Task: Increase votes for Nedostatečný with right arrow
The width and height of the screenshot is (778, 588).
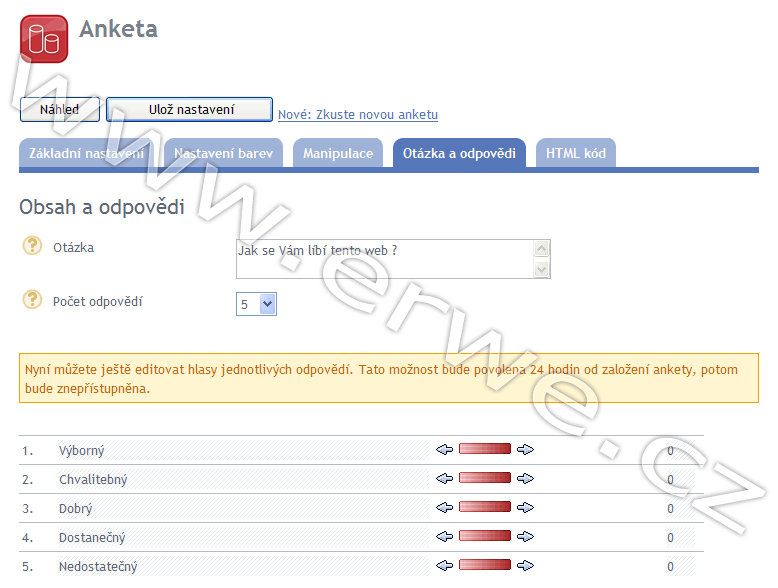Action: point(525,565)
